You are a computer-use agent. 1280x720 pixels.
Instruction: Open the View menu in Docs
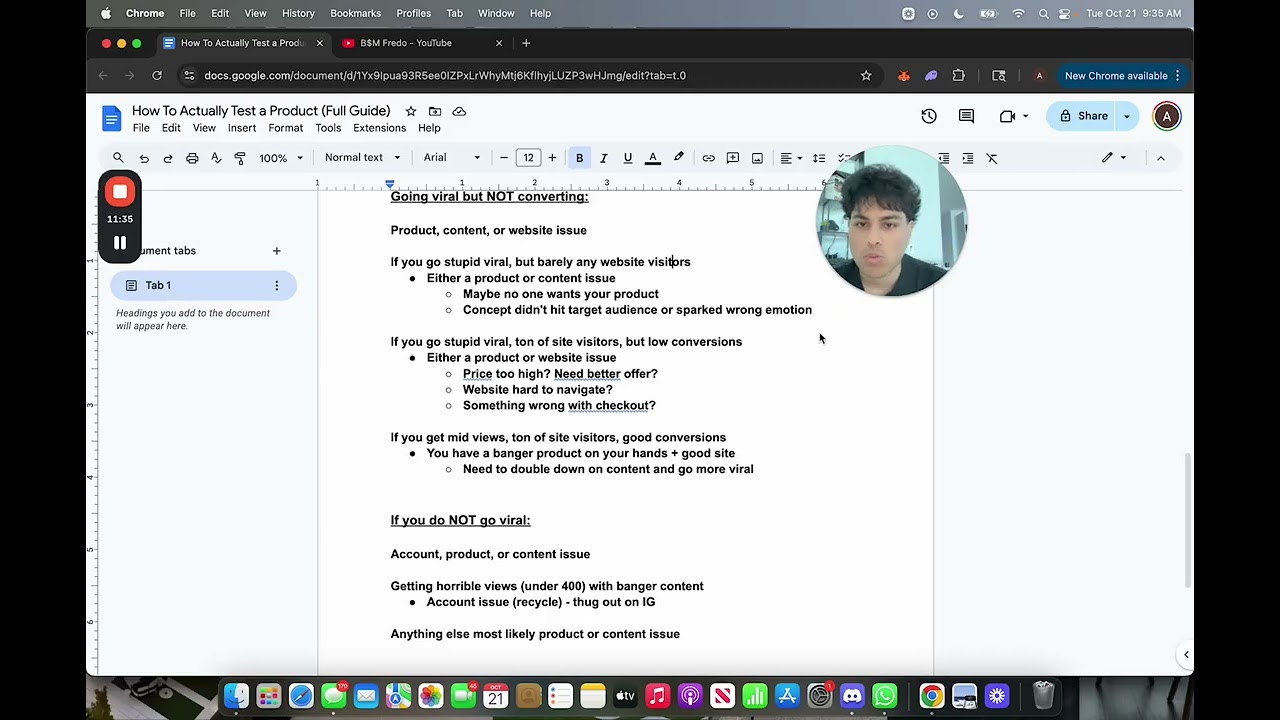point(204,128)
